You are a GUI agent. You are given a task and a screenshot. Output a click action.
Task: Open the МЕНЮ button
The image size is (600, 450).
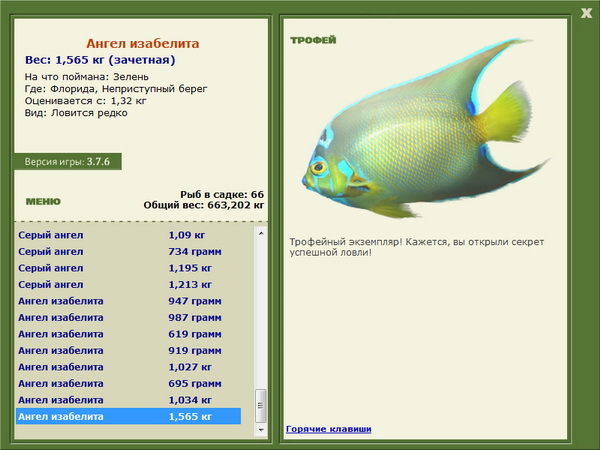tap(43, 202)
